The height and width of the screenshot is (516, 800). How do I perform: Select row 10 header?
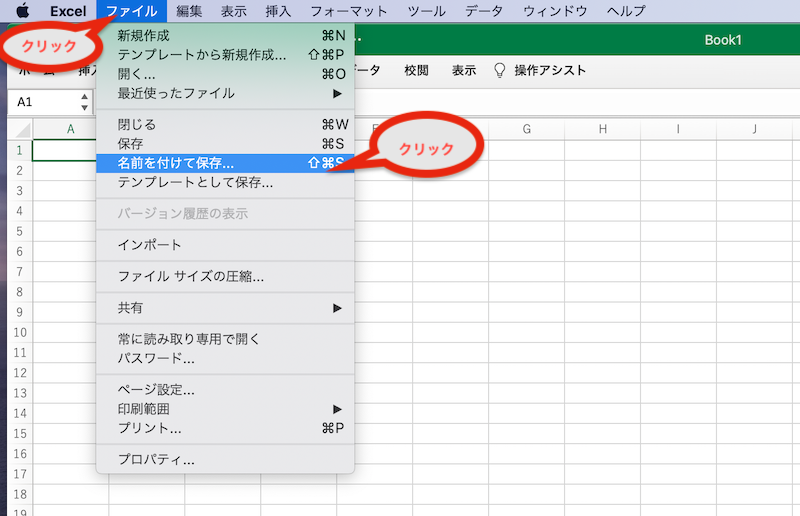point(20,332)
